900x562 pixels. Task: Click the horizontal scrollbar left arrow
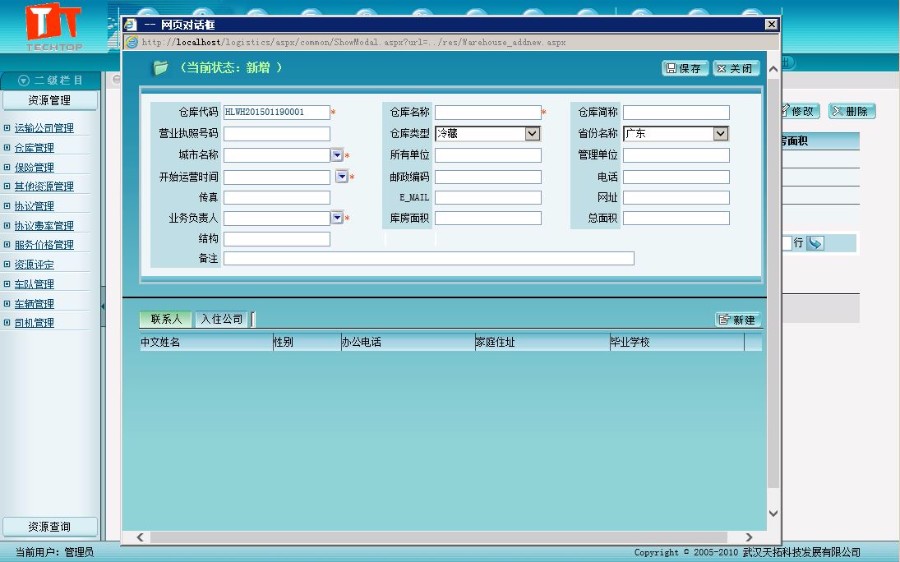click(x=140, y=537)
